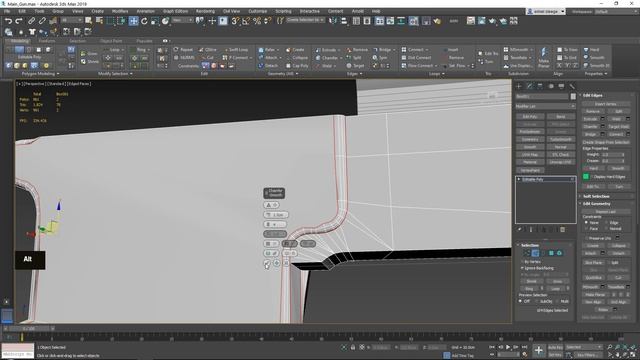Screen dimensions: 640x360
Task: Open the Utilities command panel tab
Action: coord(572,86)
